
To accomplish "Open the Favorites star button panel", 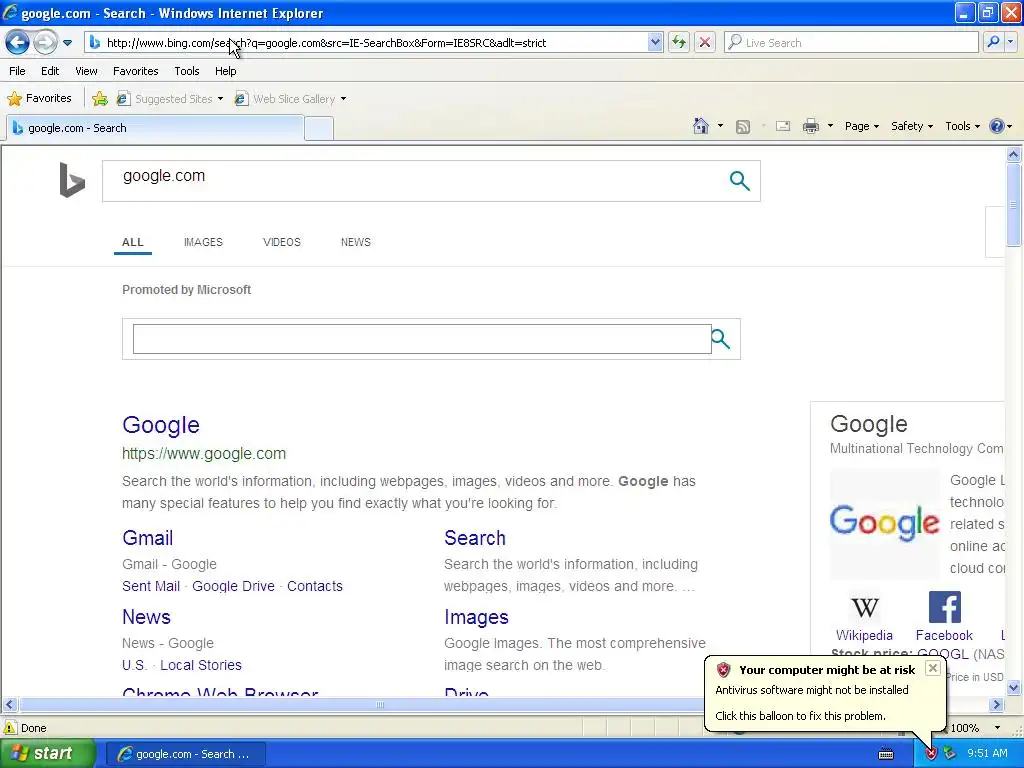I will [x=39, y=99].
